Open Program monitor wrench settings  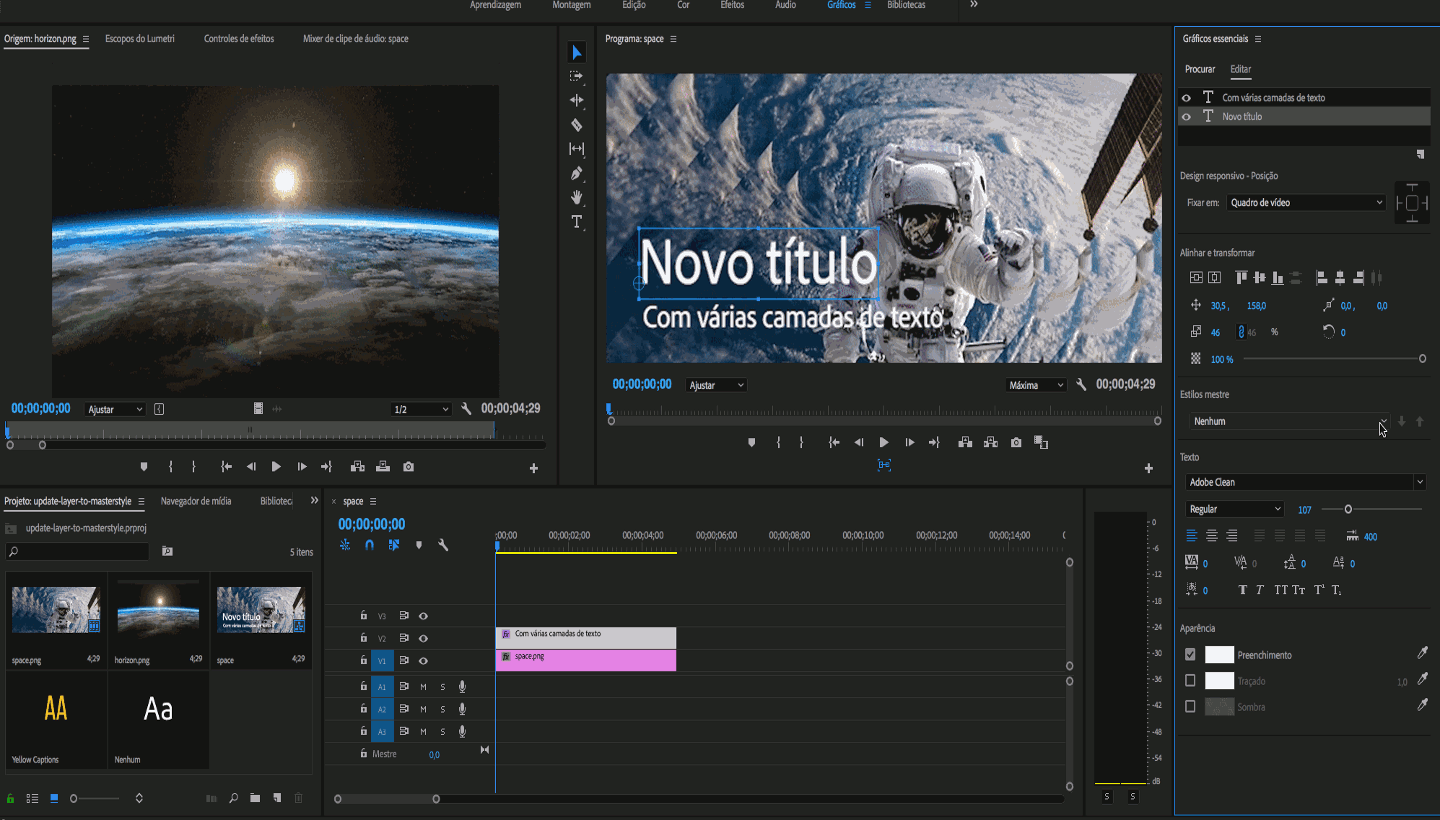[x=1081, y=385]
